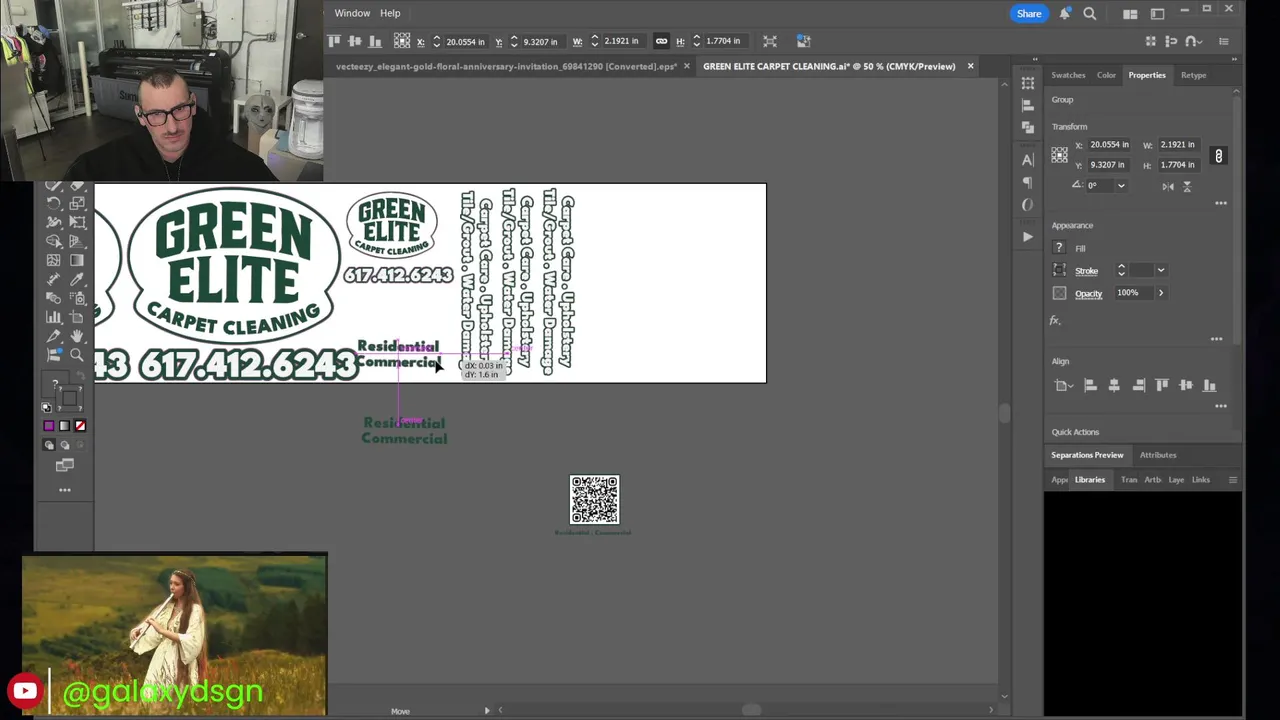The image size is (1280, 720).
Task: Open the rotation angle dropdown
Action: click(1121, 185)
